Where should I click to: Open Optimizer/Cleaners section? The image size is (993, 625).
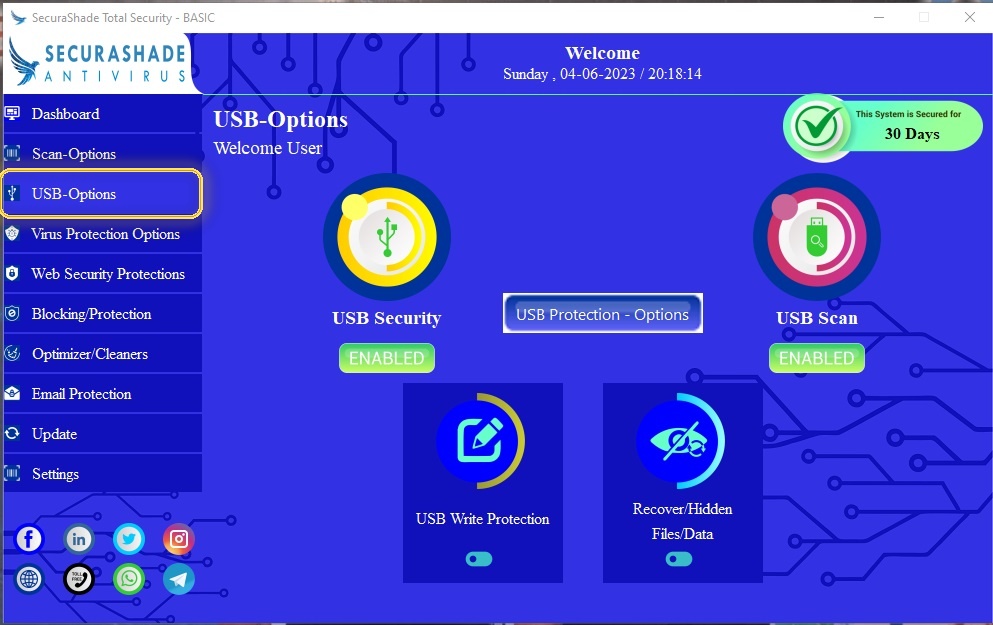tap(103, 353)
